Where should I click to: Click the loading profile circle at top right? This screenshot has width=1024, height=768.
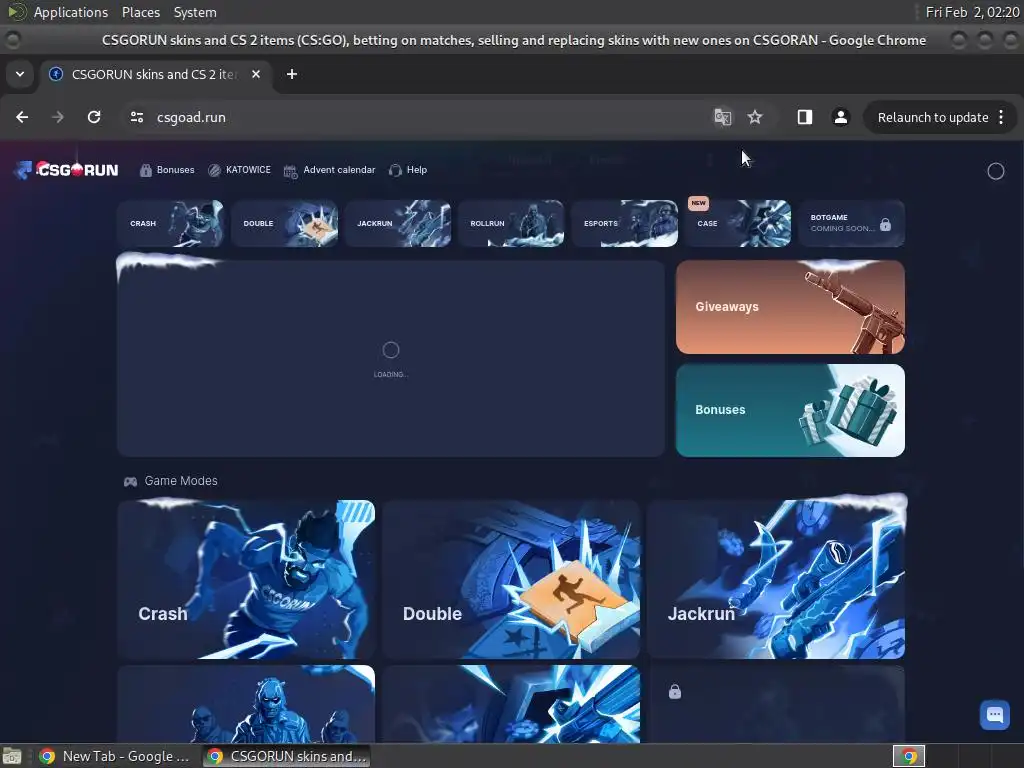995,171
